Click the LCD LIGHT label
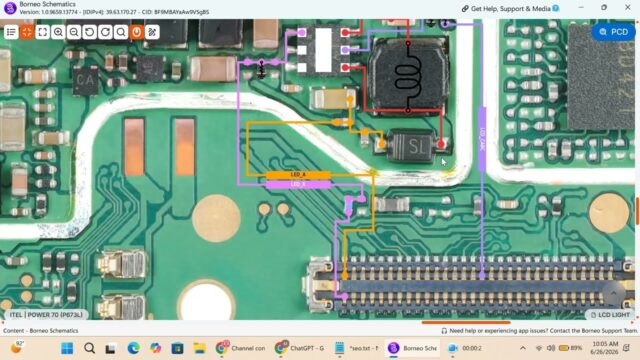This screenshot has width=640, height=360. (610, 315)
